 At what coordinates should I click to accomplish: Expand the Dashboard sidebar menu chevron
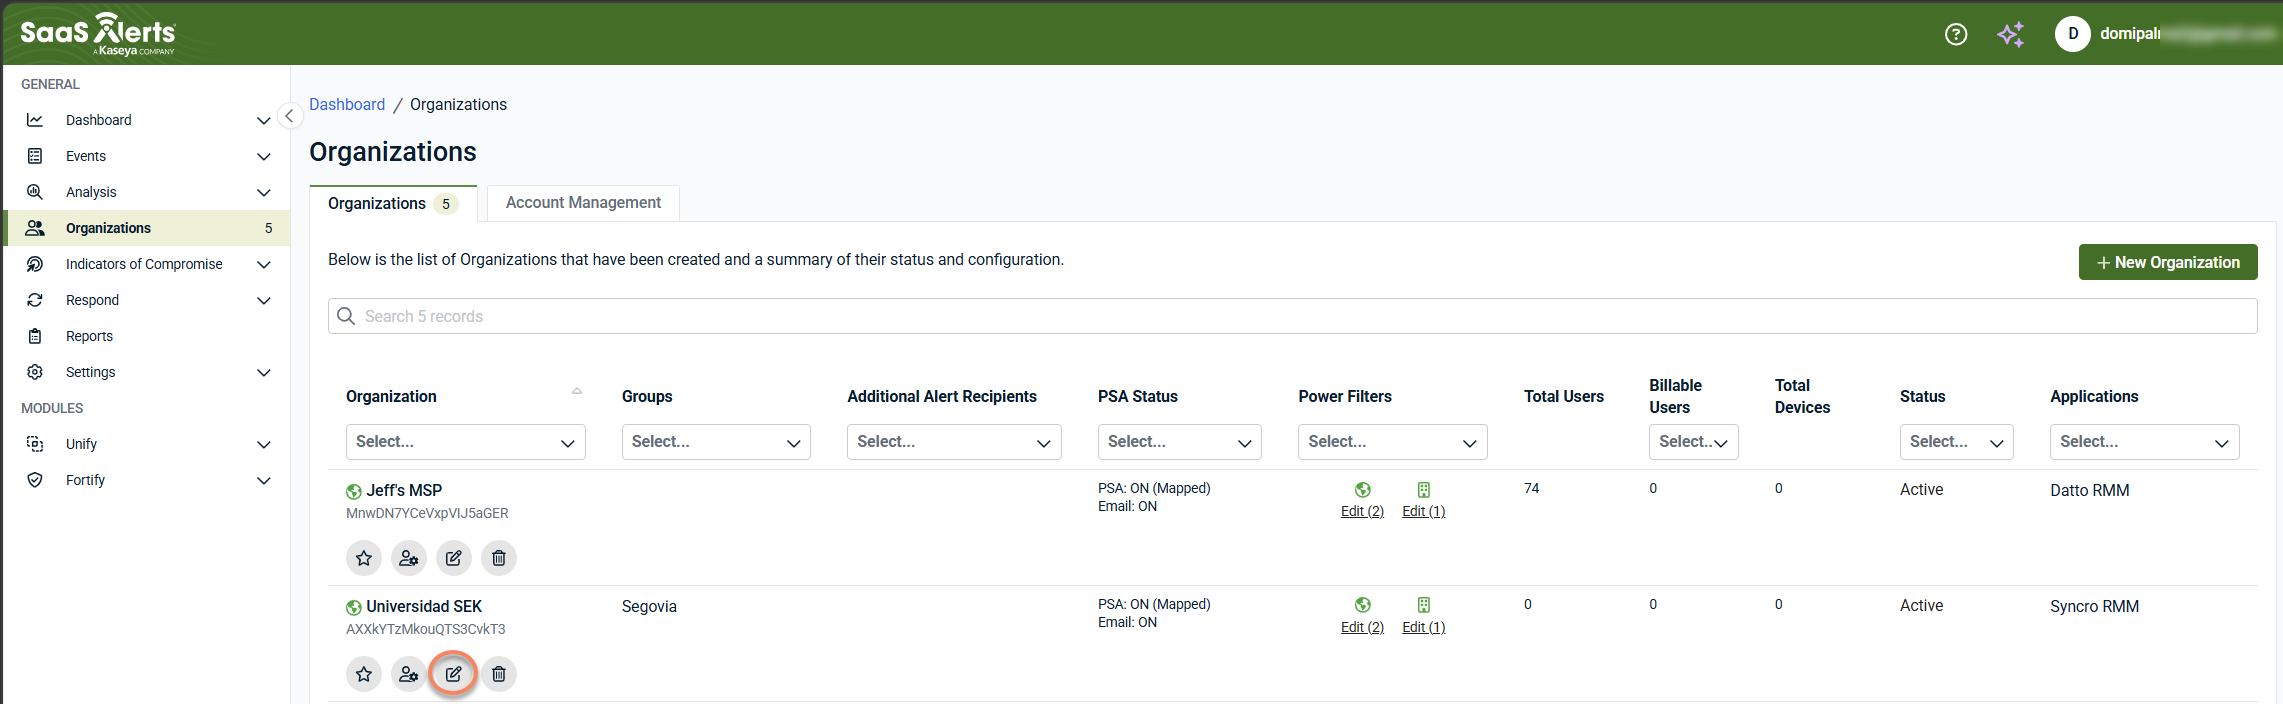[264, 120]
